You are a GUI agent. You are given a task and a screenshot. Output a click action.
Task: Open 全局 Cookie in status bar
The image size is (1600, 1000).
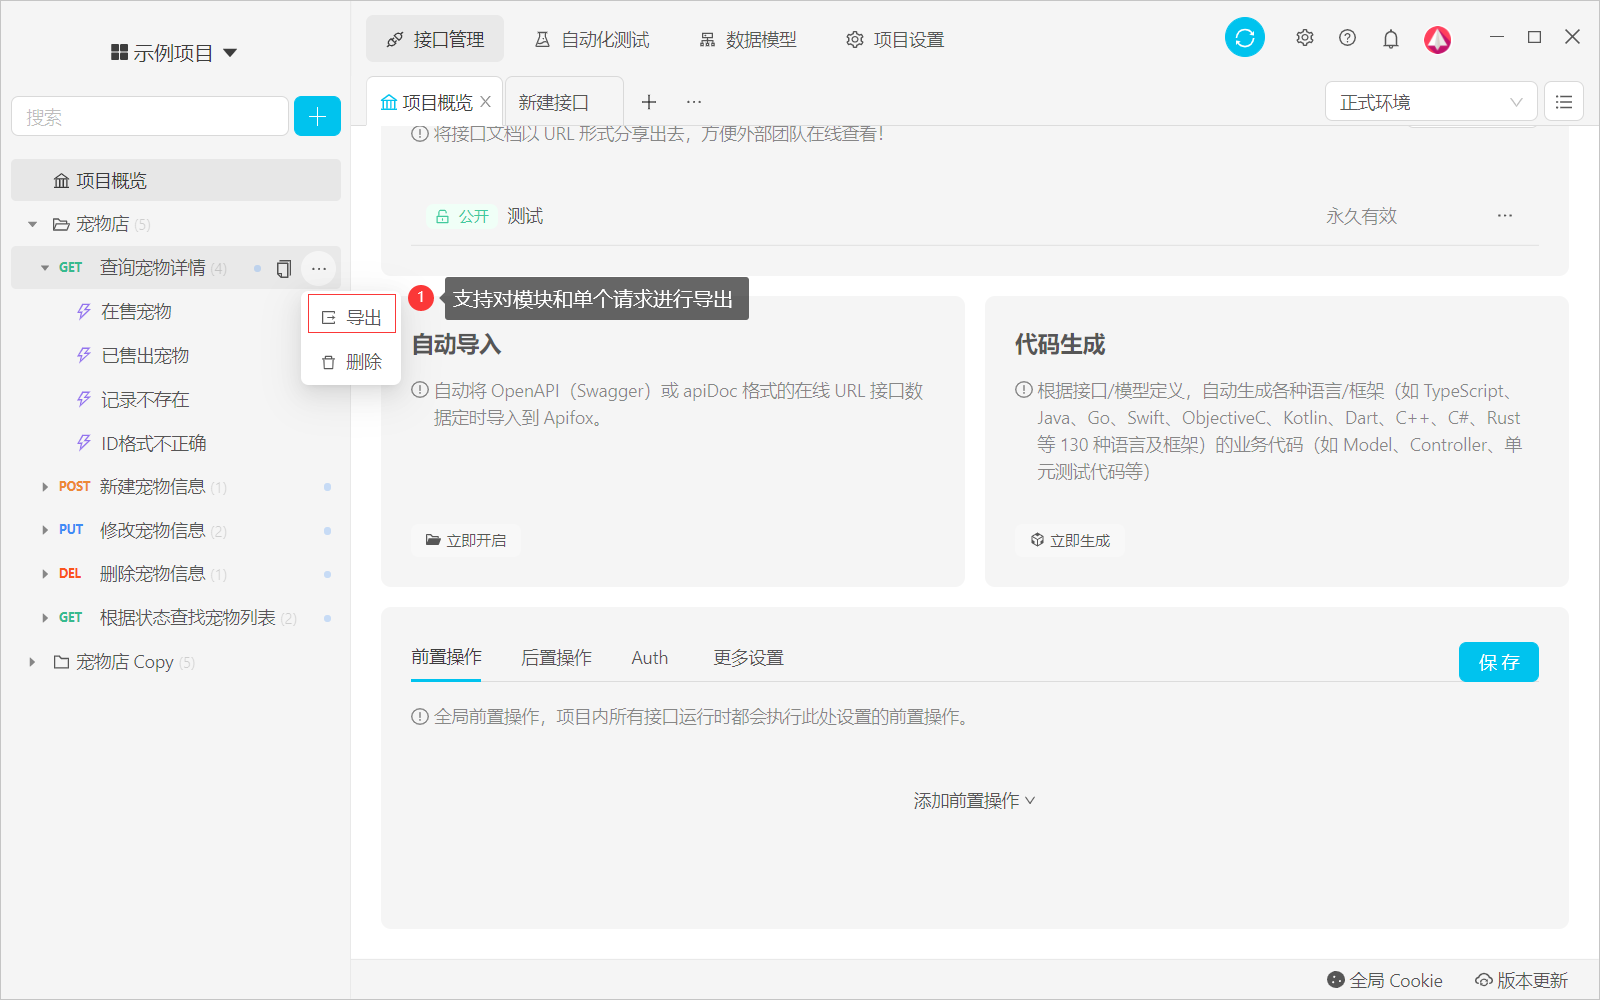click(1385, 980)
